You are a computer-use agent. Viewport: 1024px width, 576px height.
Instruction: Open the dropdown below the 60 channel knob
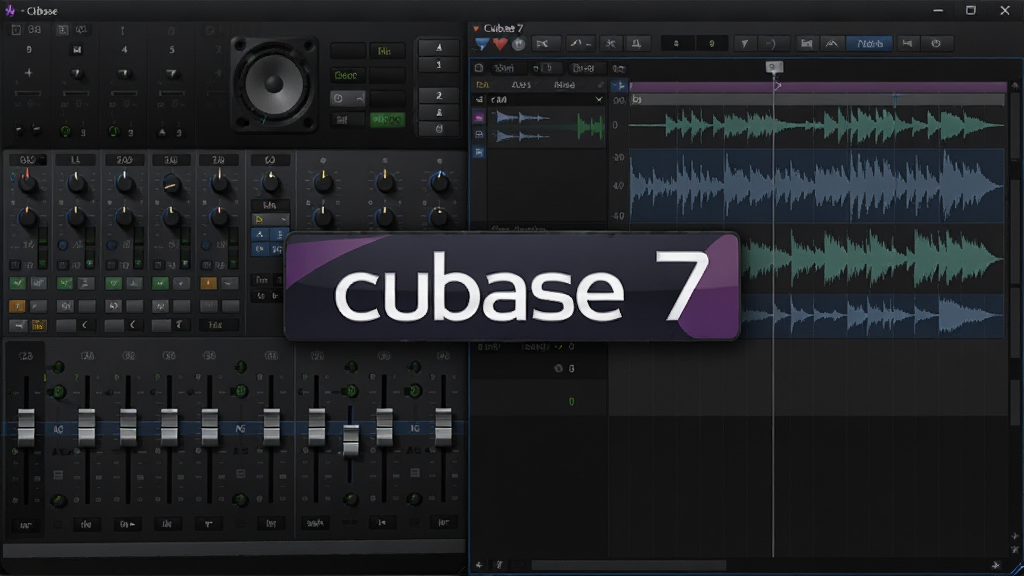click(270, 219)
